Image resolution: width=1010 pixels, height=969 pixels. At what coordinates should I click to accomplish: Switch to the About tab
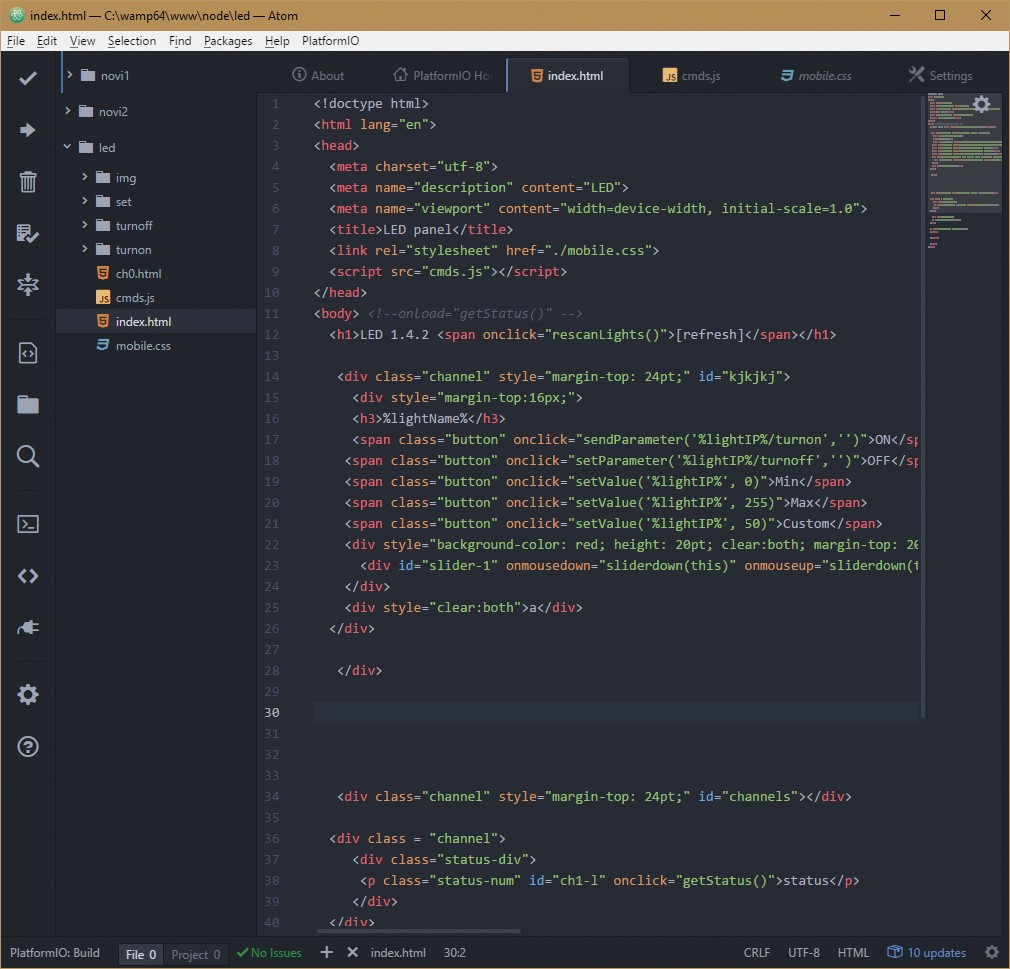click(x=319, y=75)
